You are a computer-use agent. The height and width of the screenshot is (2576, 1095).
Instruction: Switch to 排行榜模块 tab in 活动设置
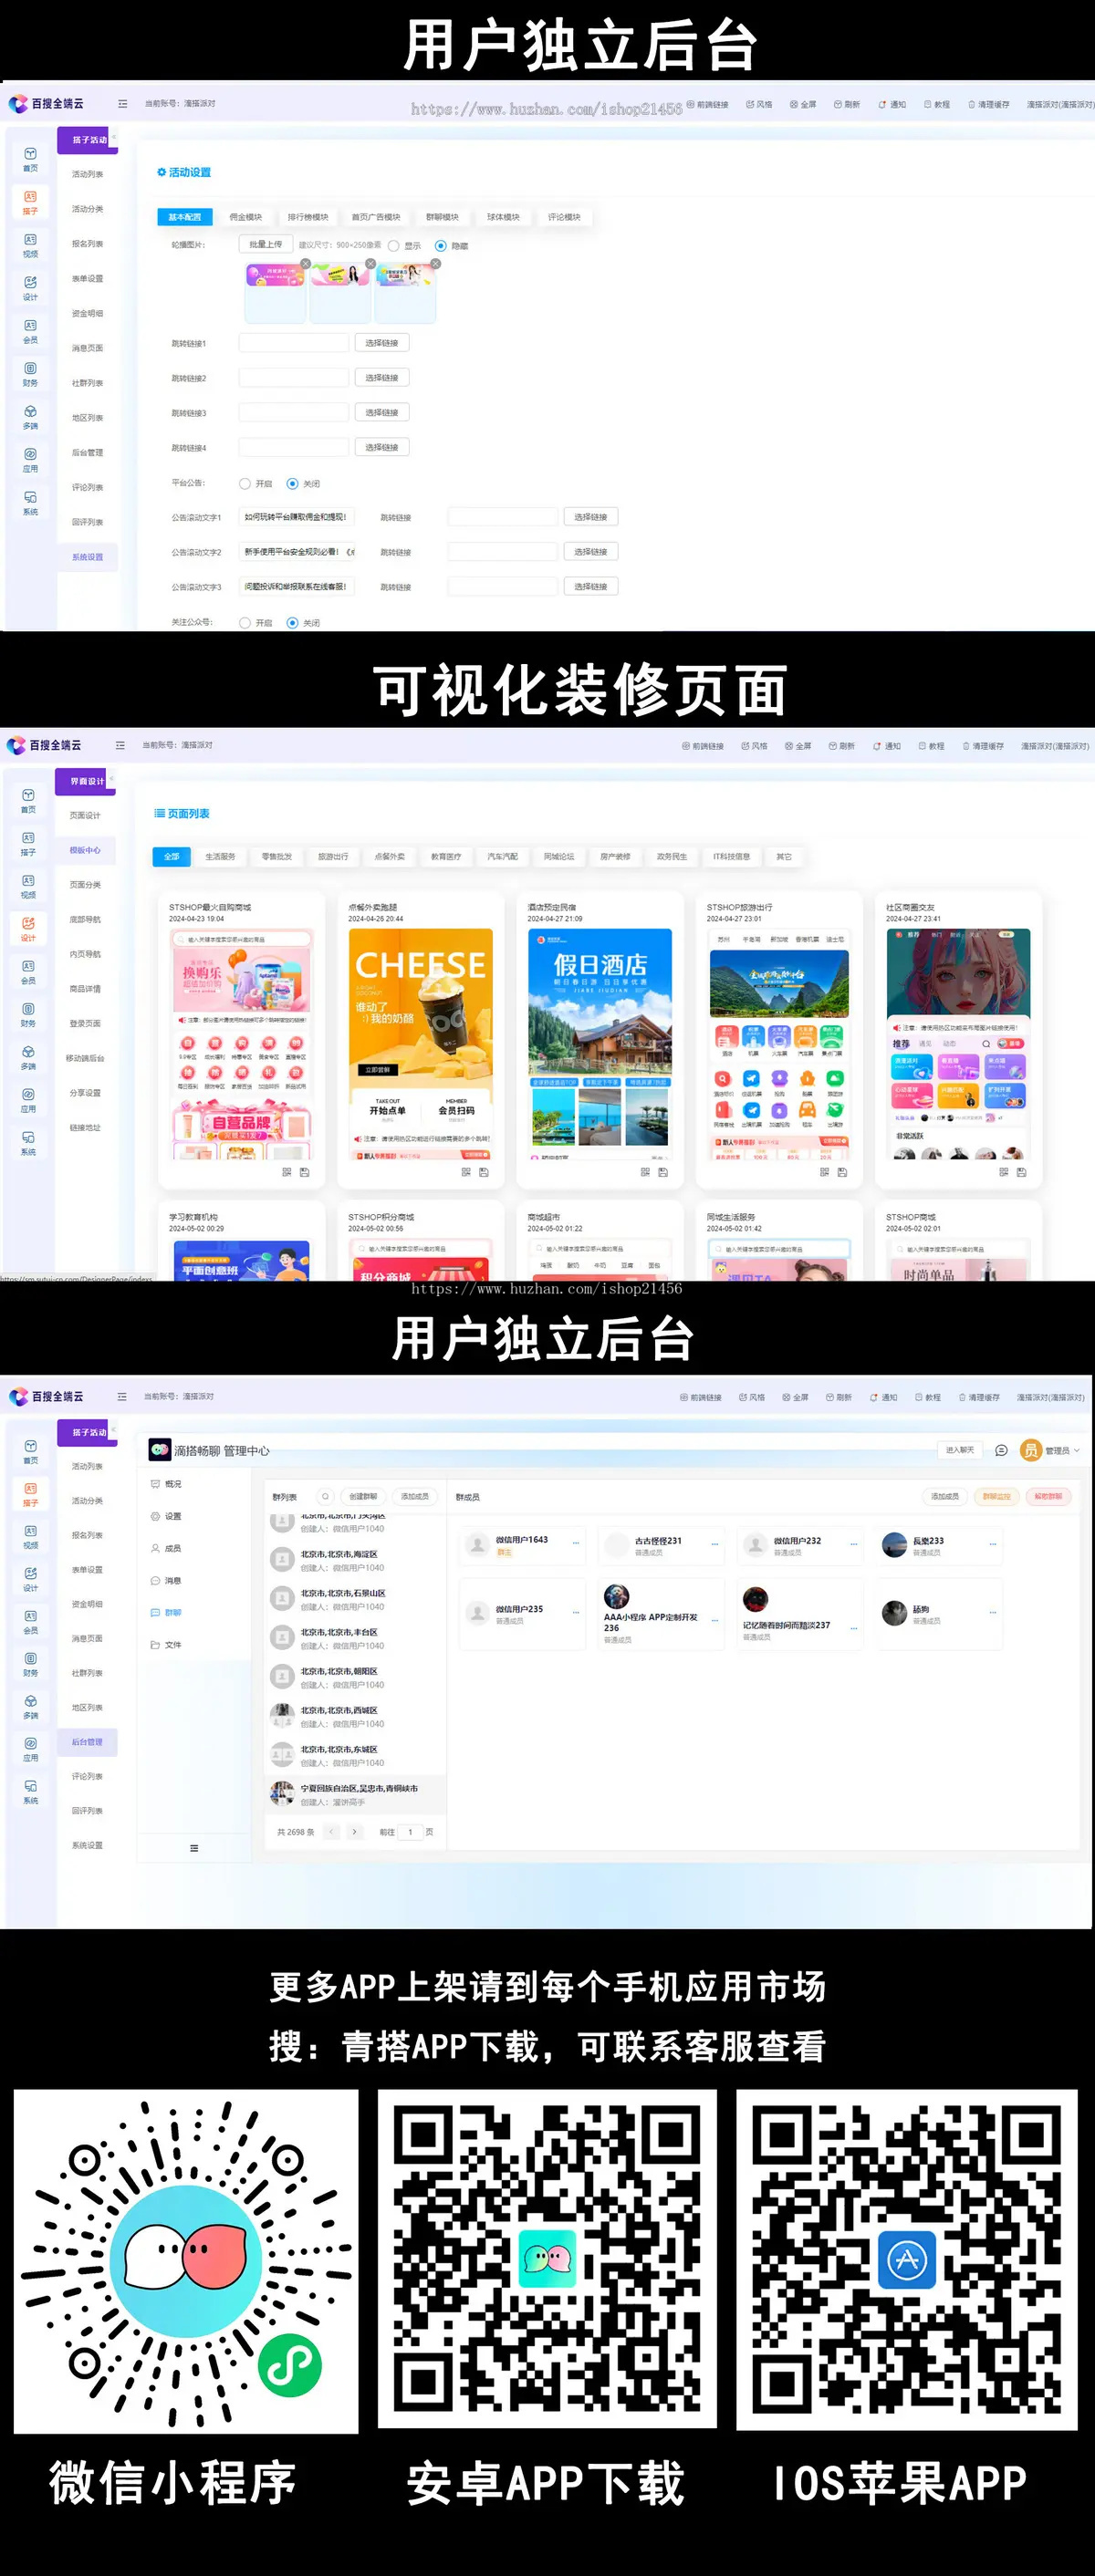[x=308, y=217]
